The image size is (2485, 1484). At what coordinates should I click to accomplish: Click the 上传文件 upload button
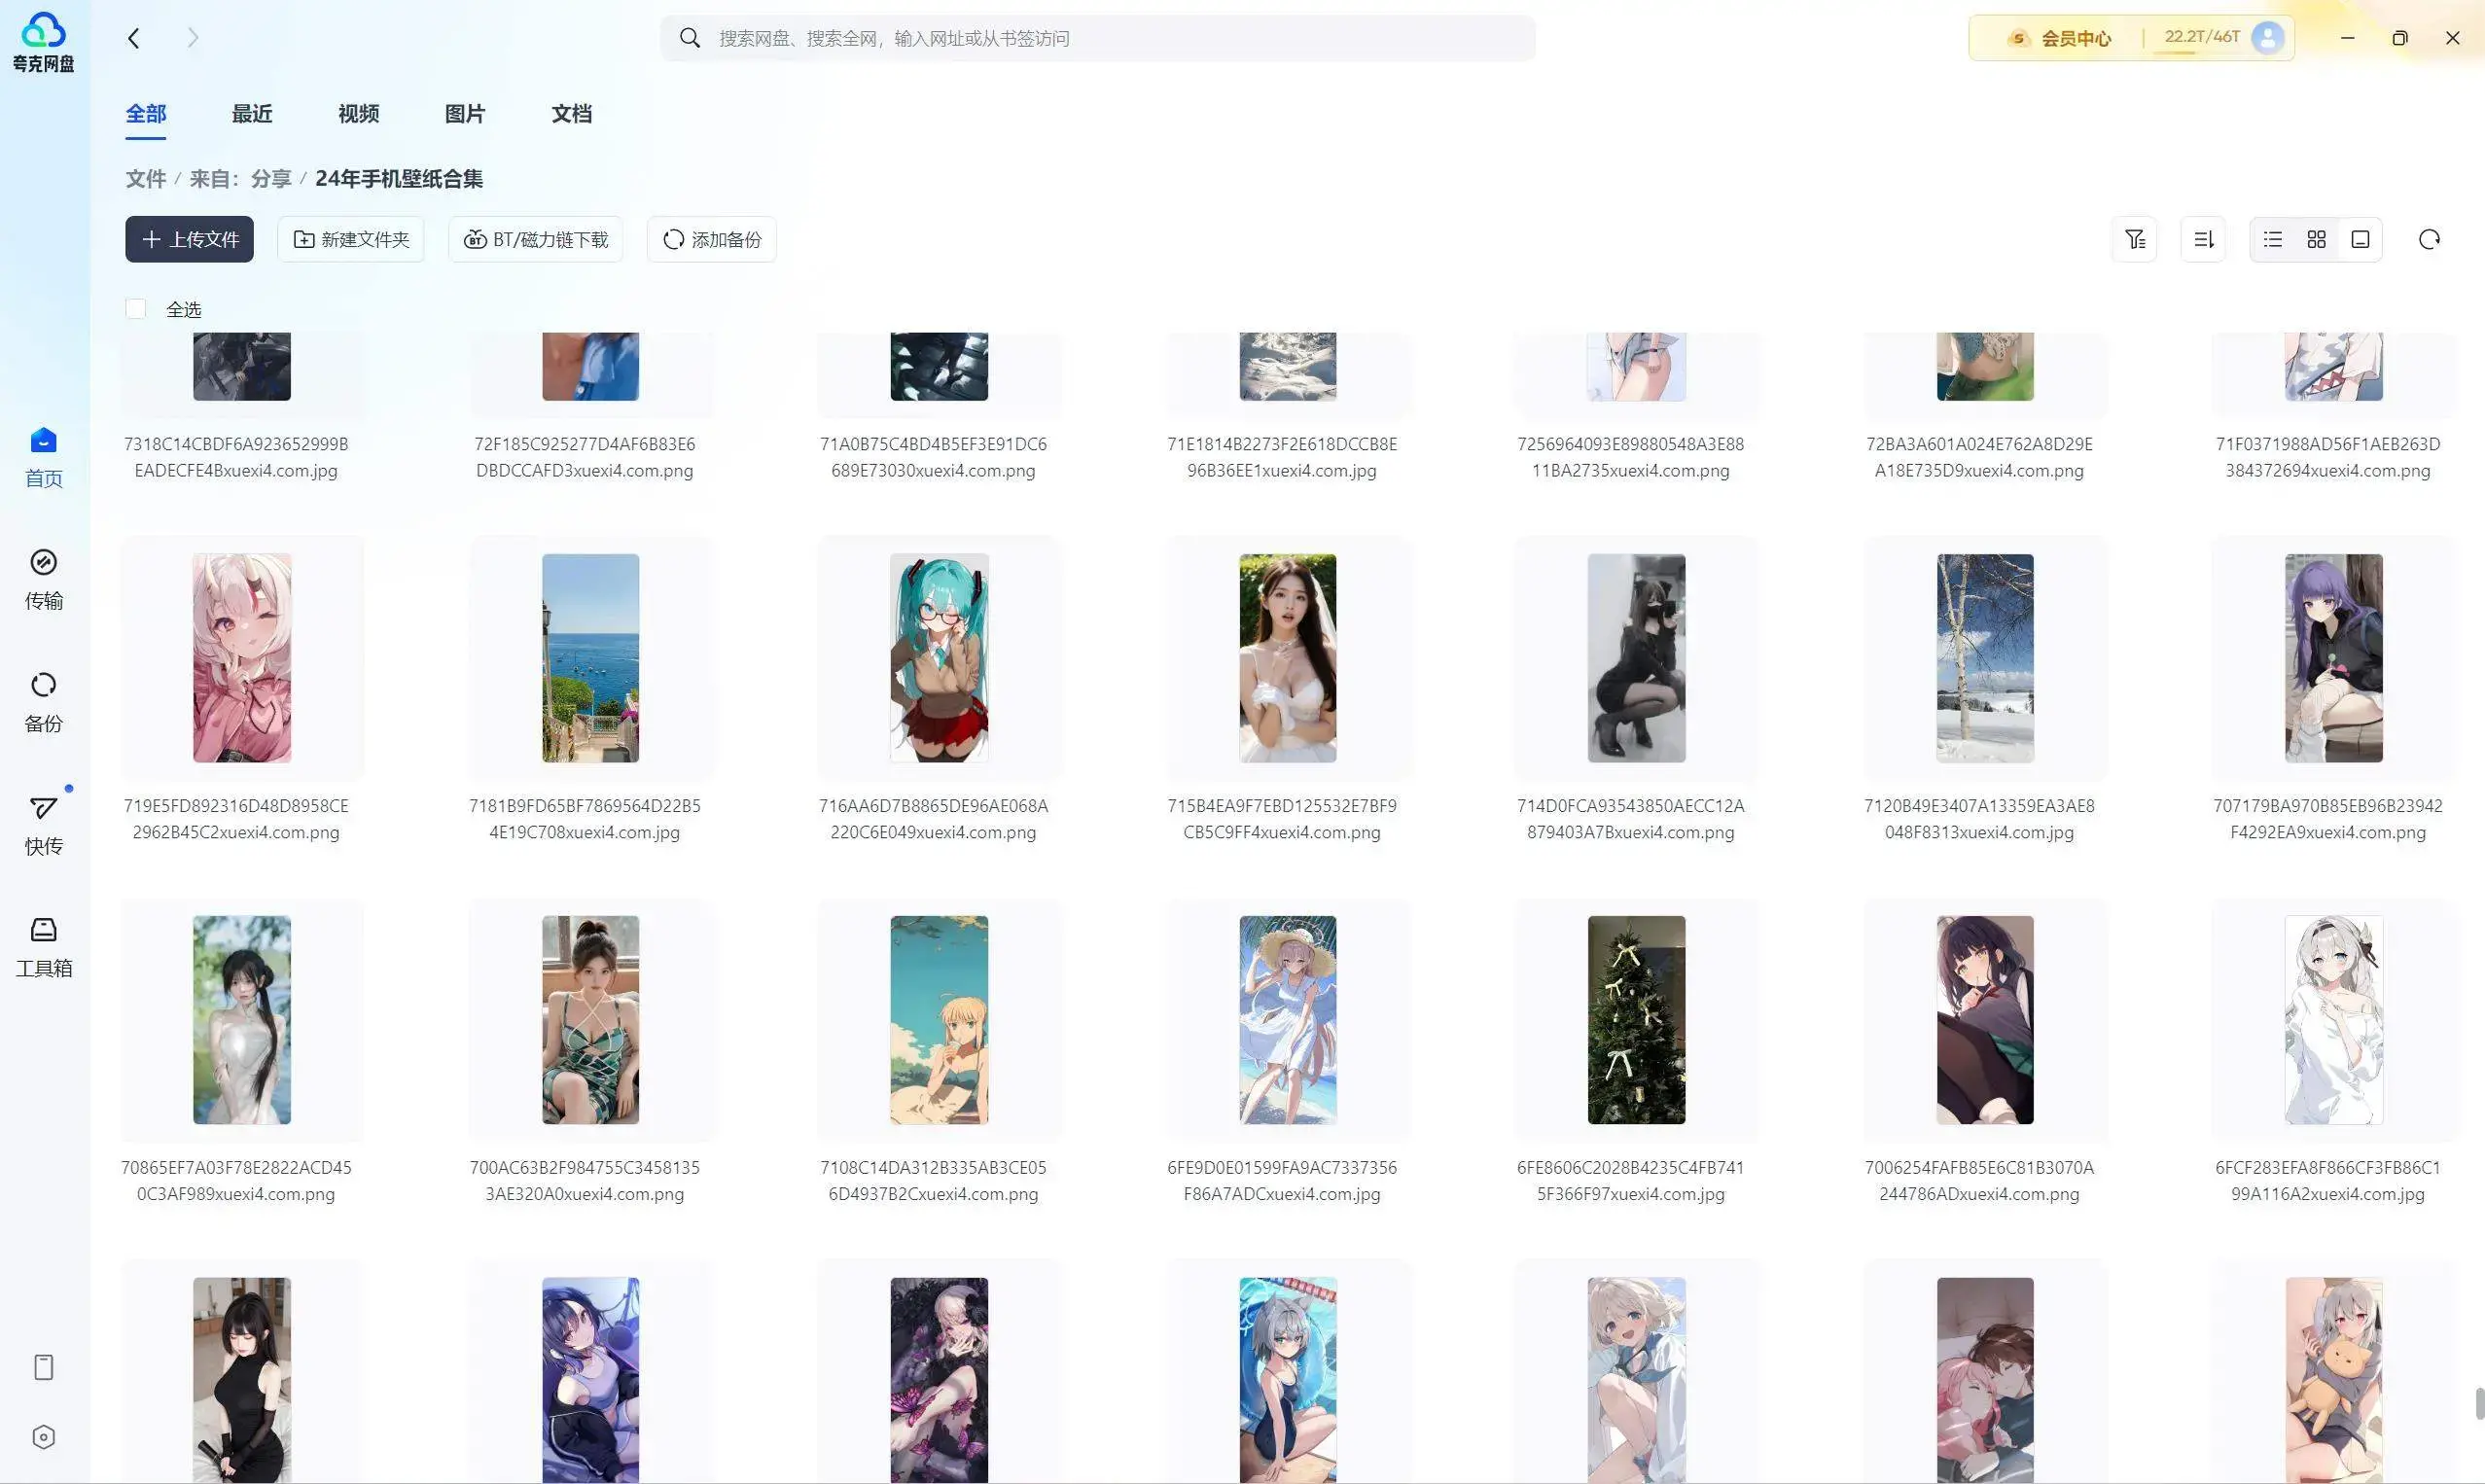[189, 239]
